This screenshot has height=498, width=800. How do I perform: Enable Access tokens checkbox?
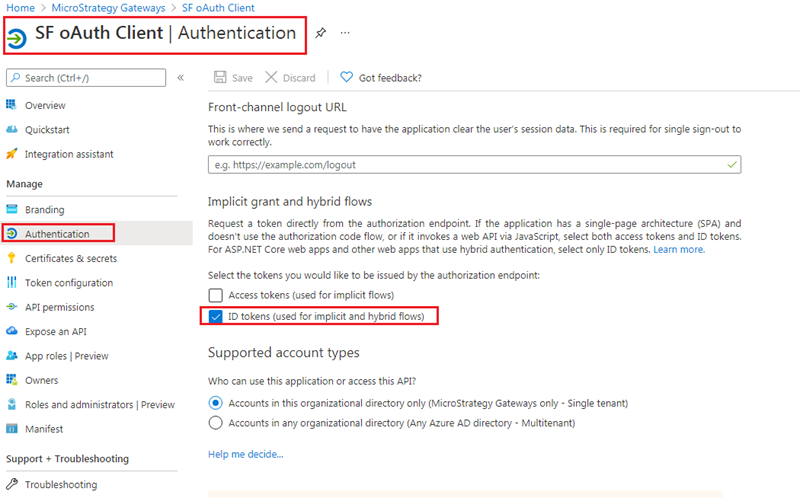click(x=215, y=295)
